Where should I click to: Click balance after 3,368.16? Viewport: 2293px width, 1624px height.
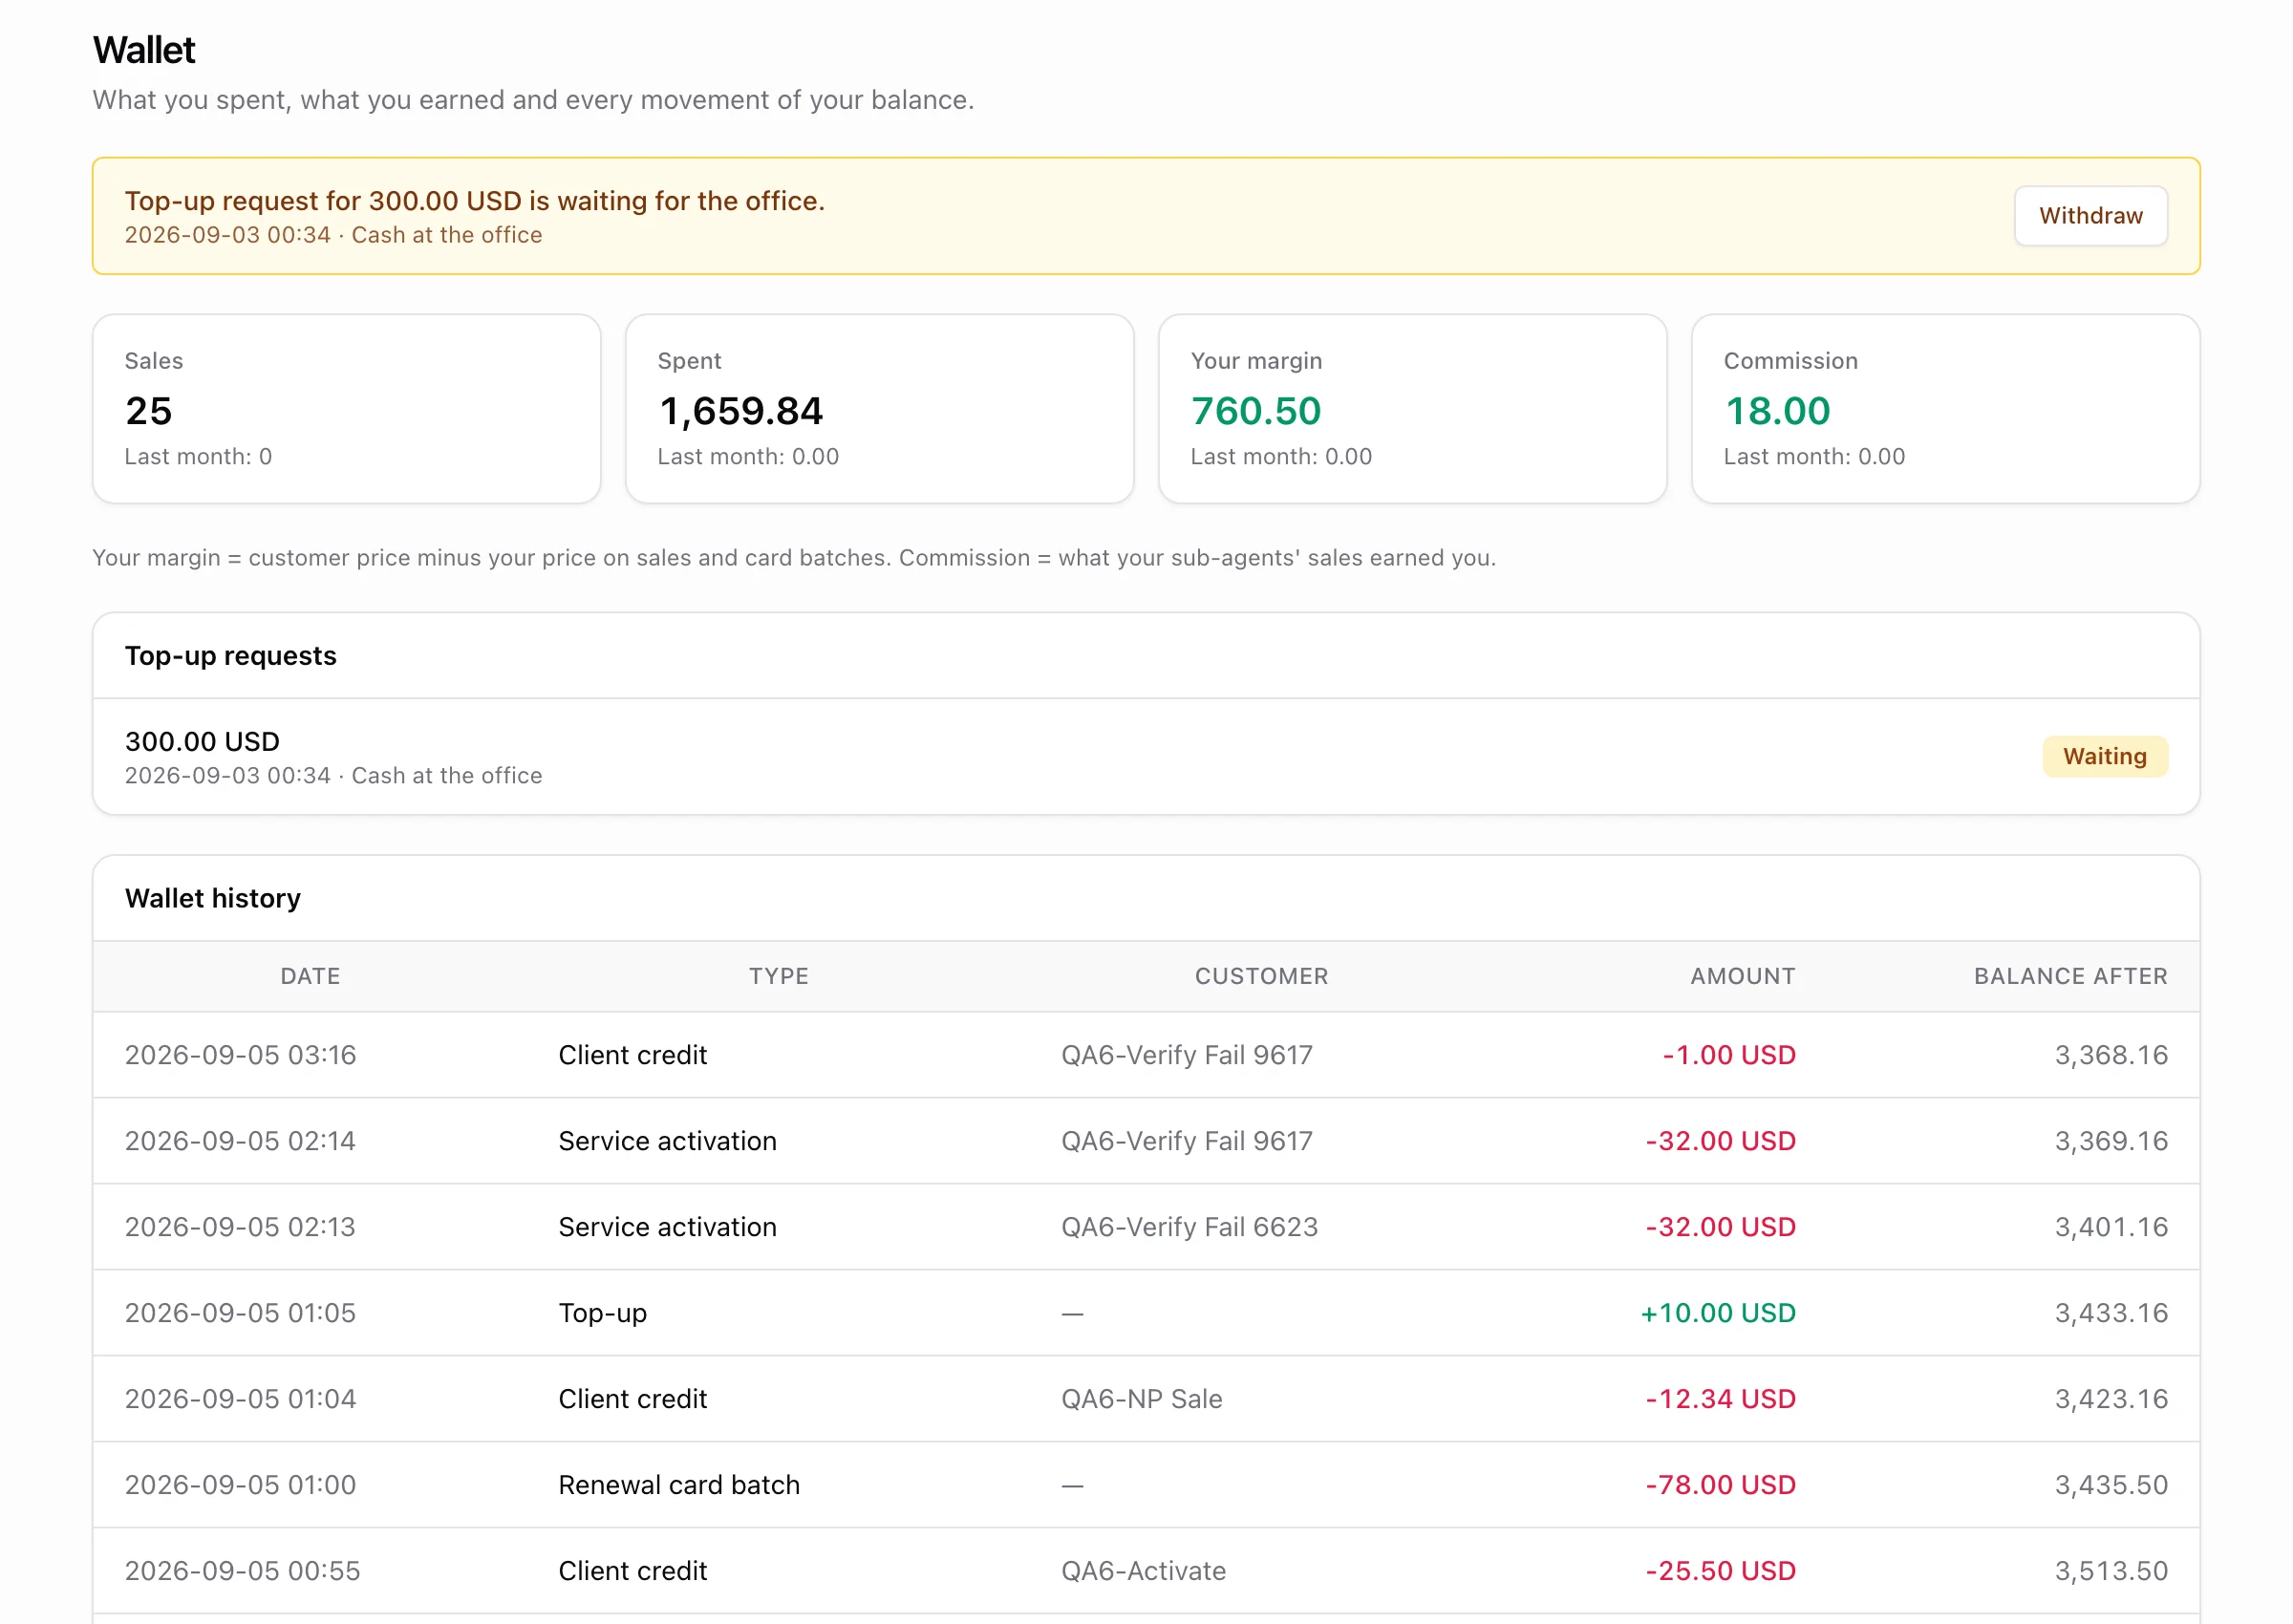click(2111, 1055)
